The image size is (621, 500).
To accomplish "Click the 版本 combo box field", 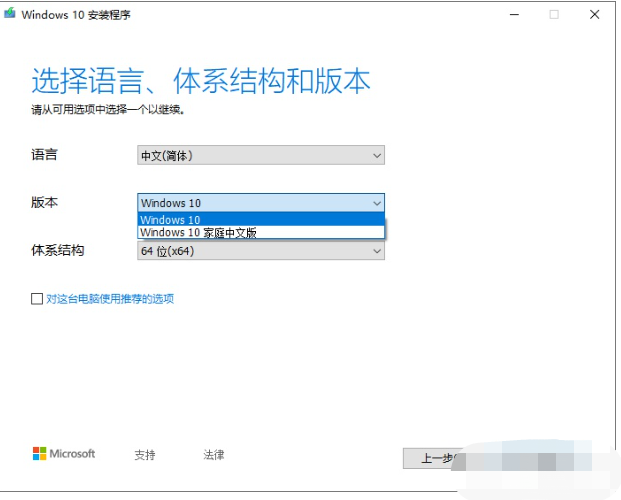I will tap(261, 203).
